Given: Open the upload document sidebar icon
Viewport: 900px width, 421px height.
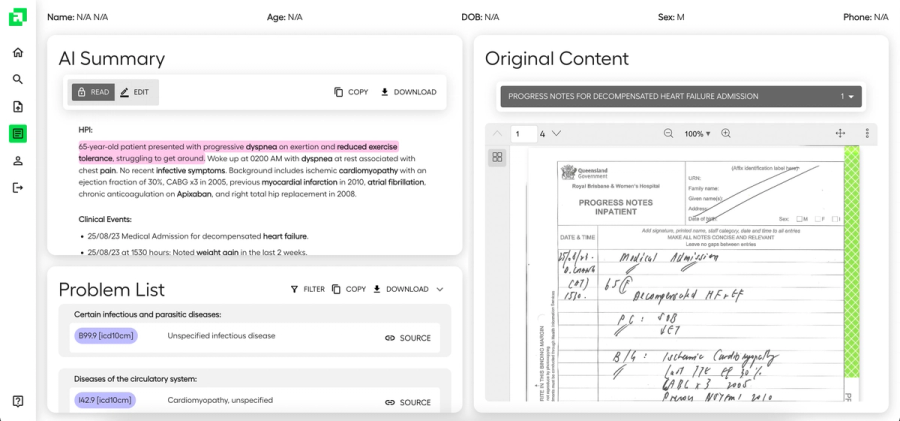Looking at the screenshot, I should 18,107.
